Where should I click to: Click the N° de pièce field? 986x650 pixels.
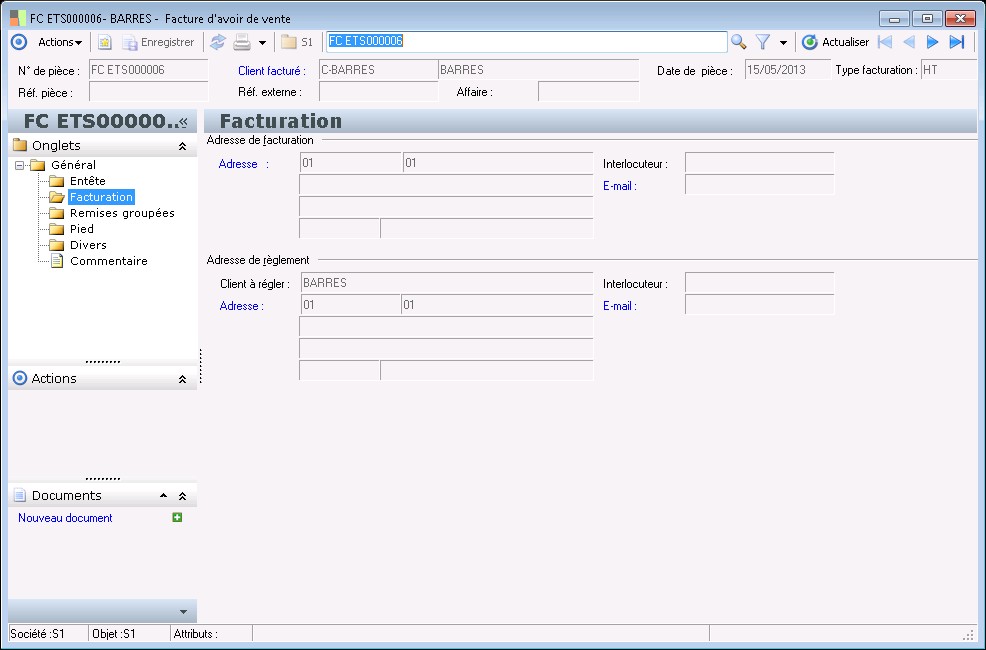pyautogui.click(x=148, y=70)
